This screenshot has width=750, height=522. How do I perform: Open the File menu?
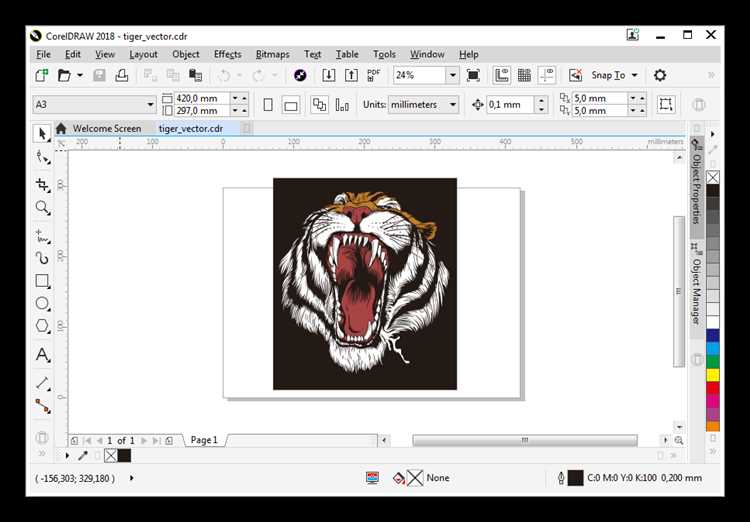tap(43, 55)
